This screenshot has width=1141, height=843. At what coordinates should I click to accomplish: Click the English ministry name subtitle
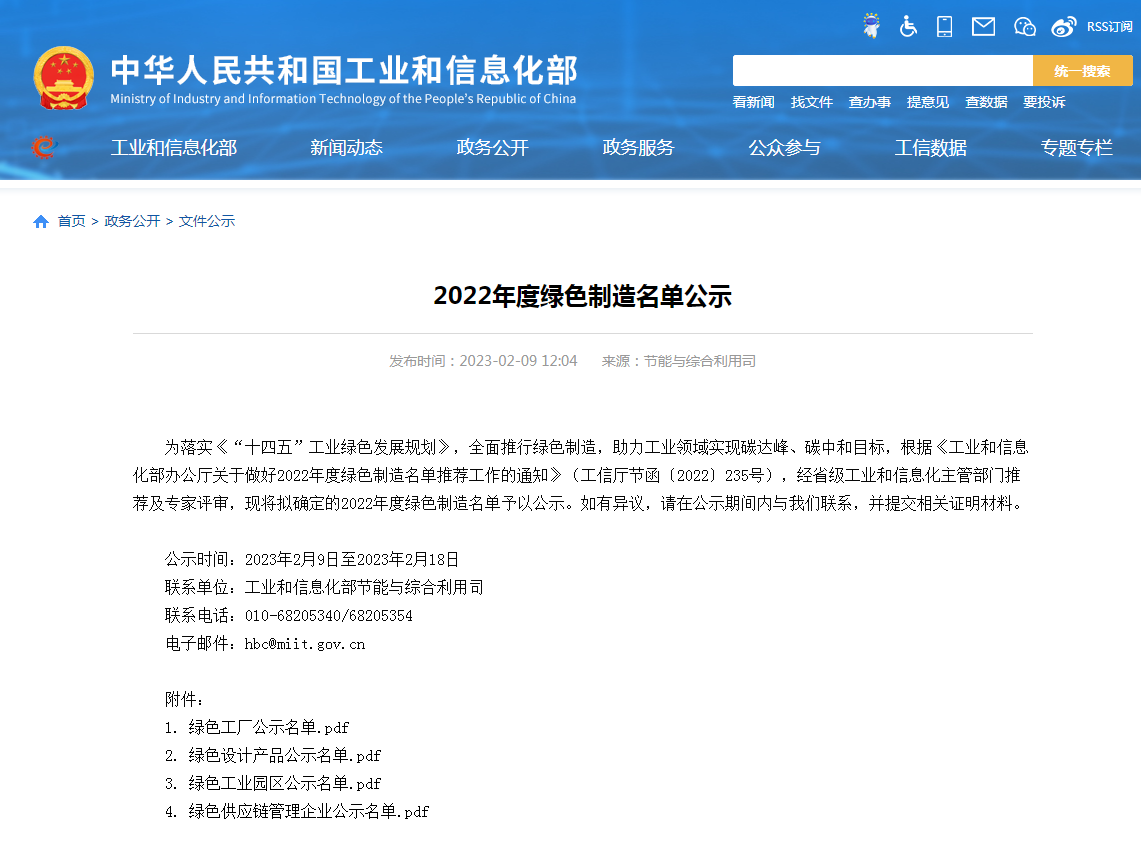click(x=343, y=99)
